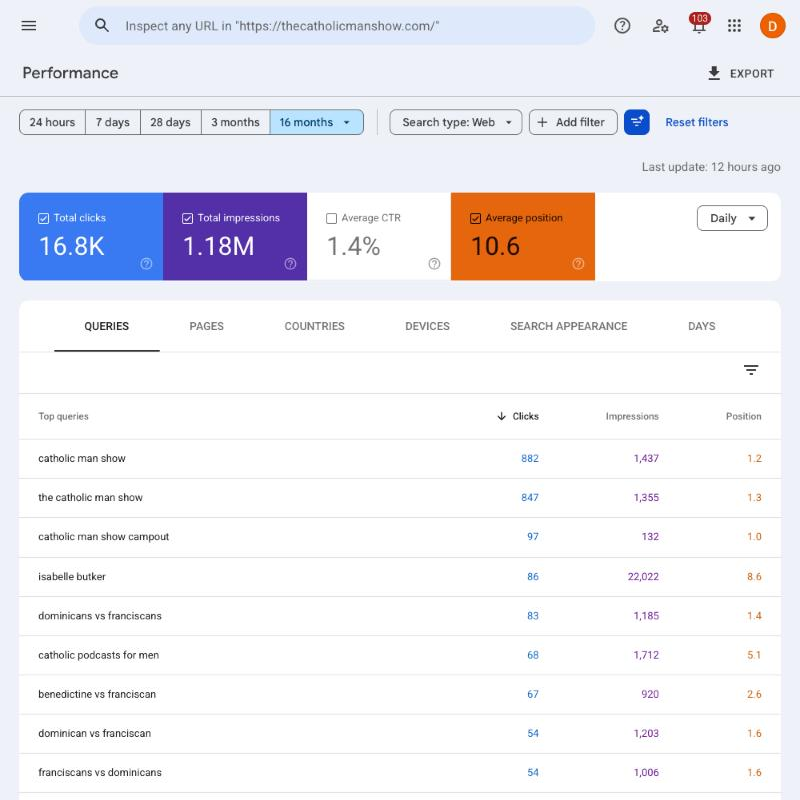Click the search magnifier icon
The width and height of the screenshot is (800, 800).
point(102,26)
